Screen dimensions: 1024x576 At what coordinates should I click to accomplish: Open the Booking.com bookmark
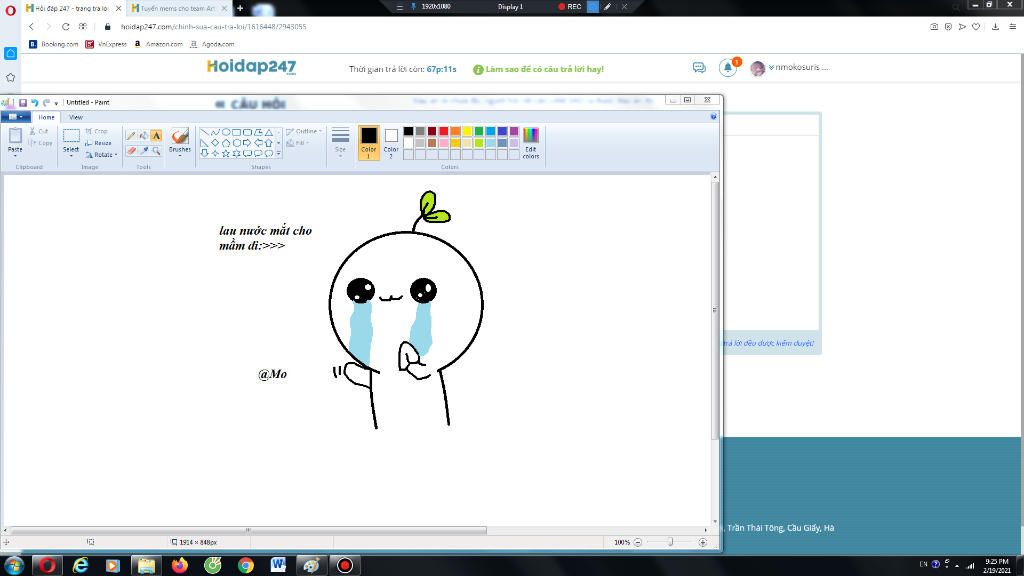(x=54, y=44)
